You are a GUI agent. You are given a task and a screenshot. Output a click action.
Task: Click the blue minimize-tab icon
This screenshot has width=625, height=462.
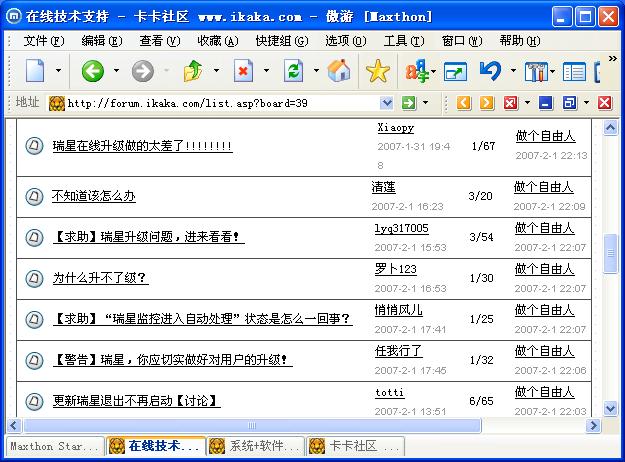click(546, 103)
